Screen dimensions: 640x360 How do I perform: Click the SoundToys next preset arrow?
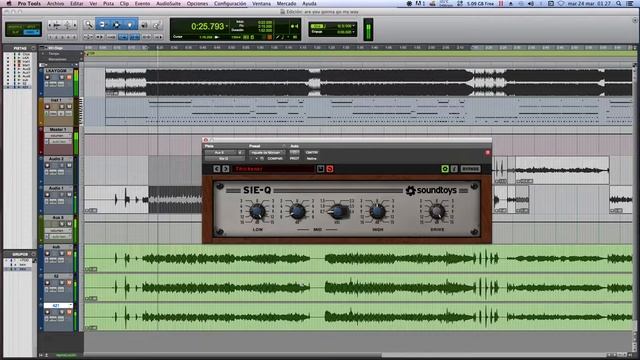(x=226, y=169)
